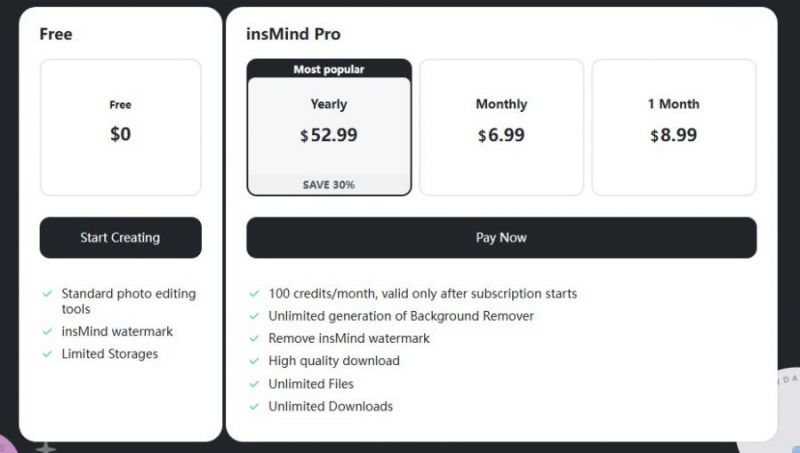
Task: Click the High quality download feature text
Action: coord(334,361)
